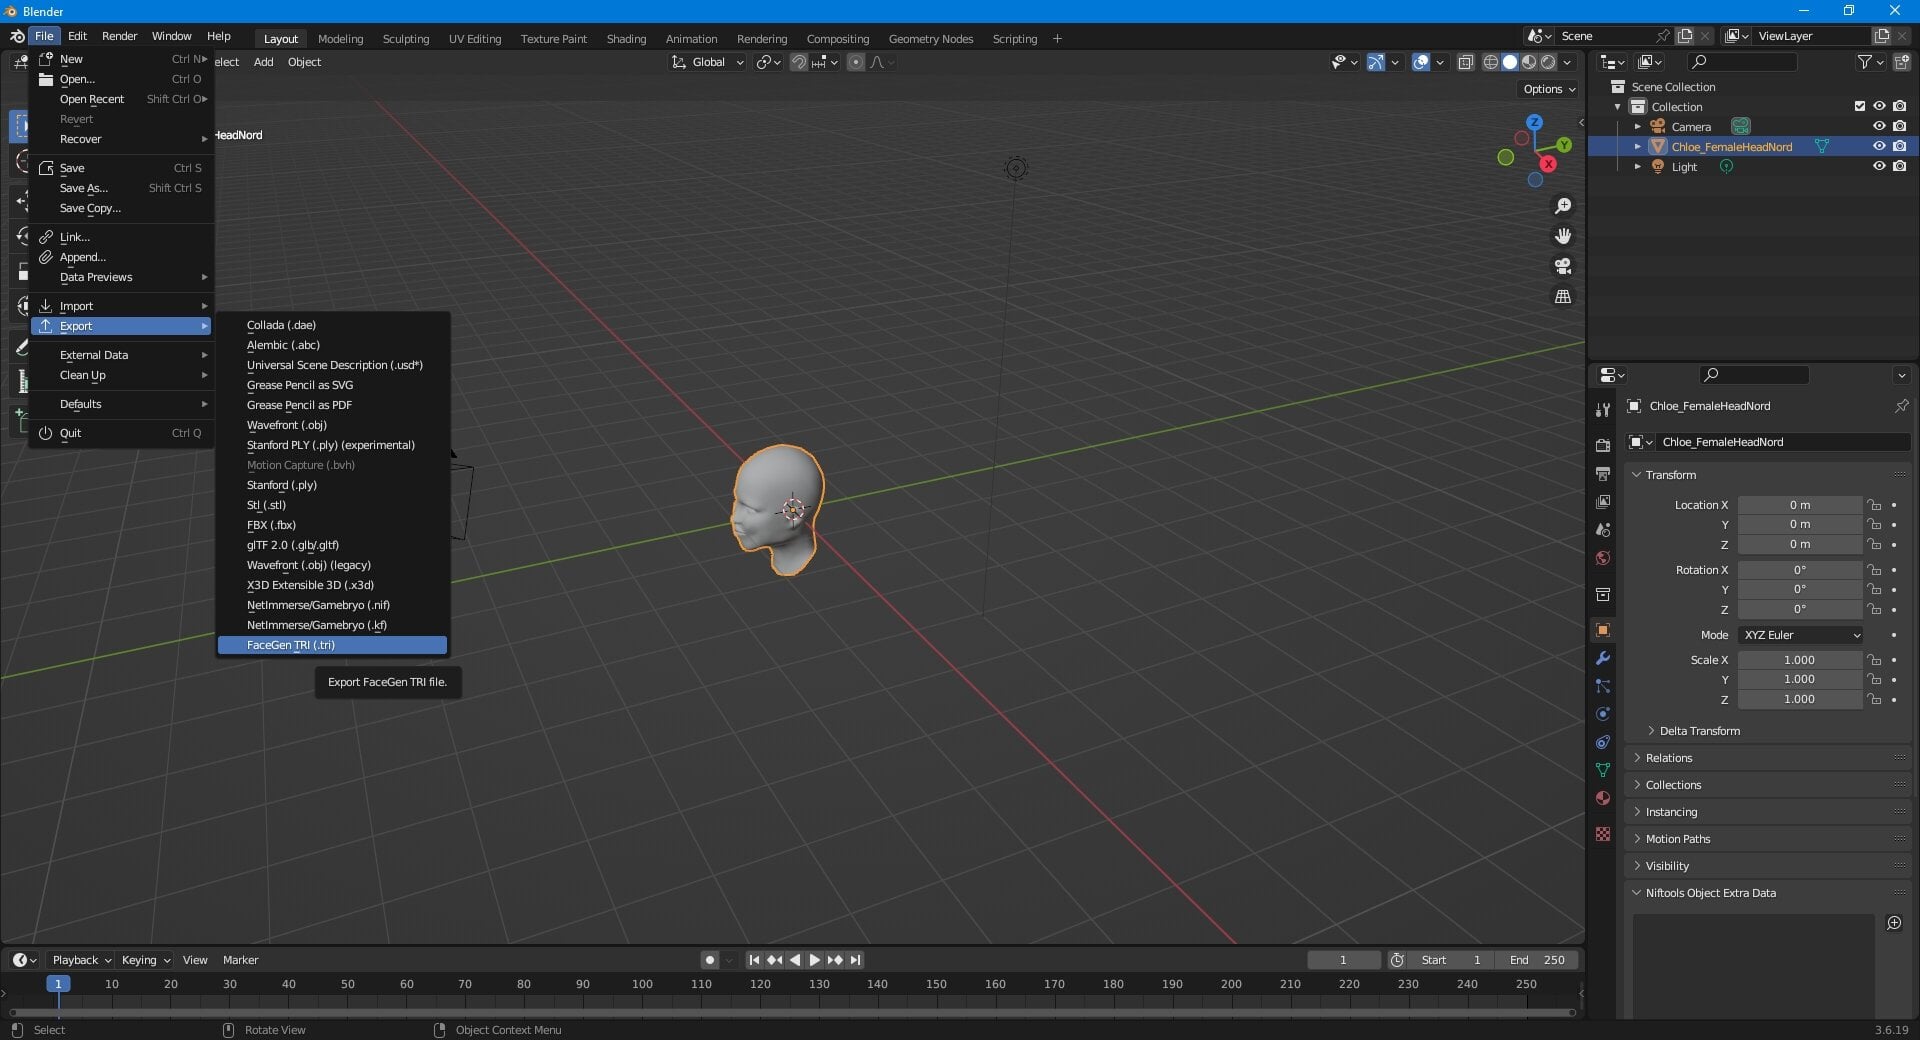This screenshot has height=1040, width=1920.
Task: Select wireframe viewport shading
Action: [1490, 62]
